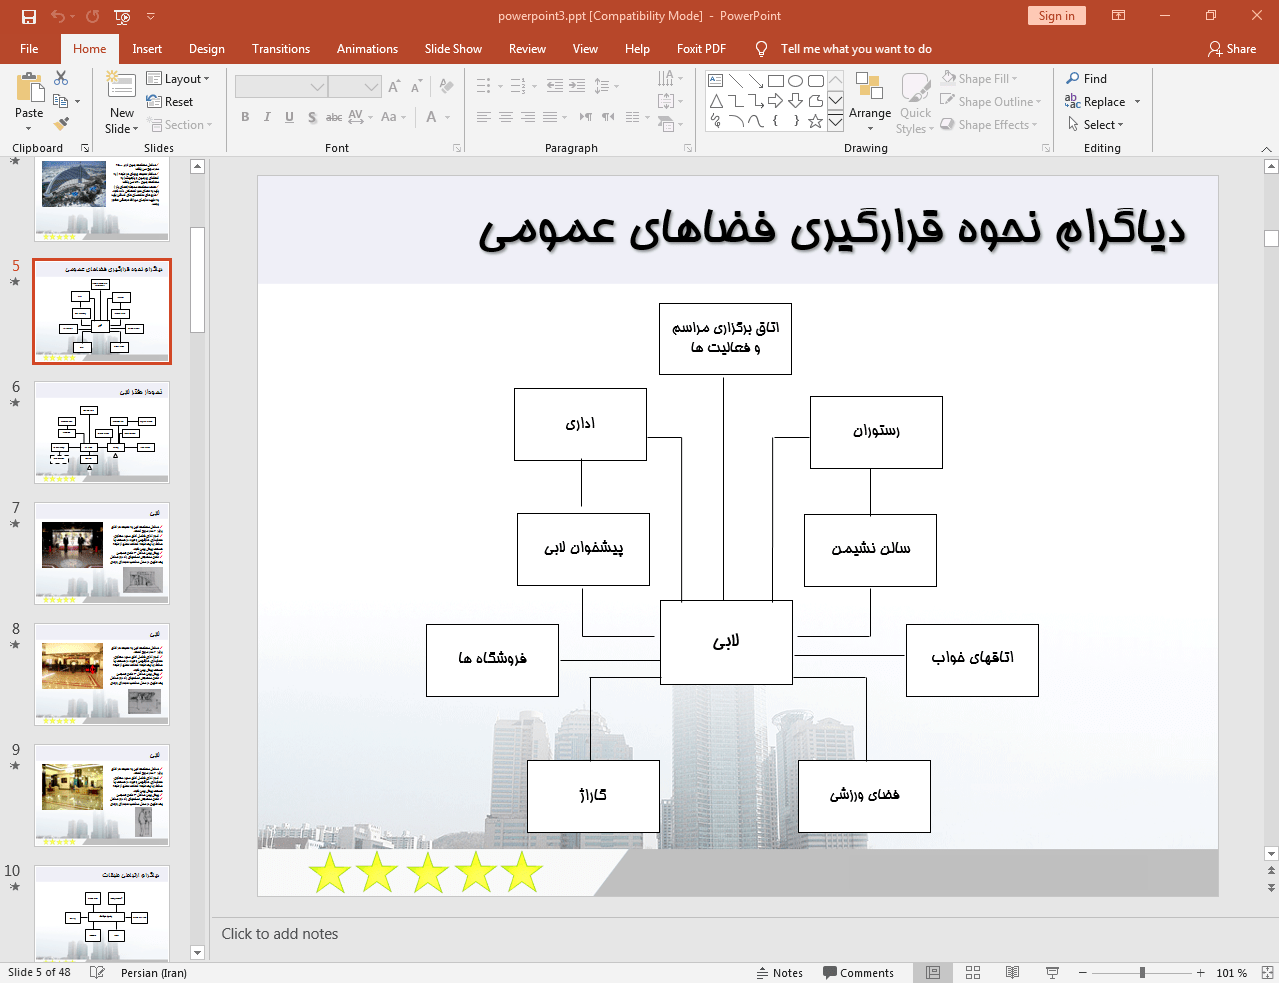Viewport: 1279px width, 983px height.
Task: Toggle Italic formatting
Action: [x=267, y=117]
